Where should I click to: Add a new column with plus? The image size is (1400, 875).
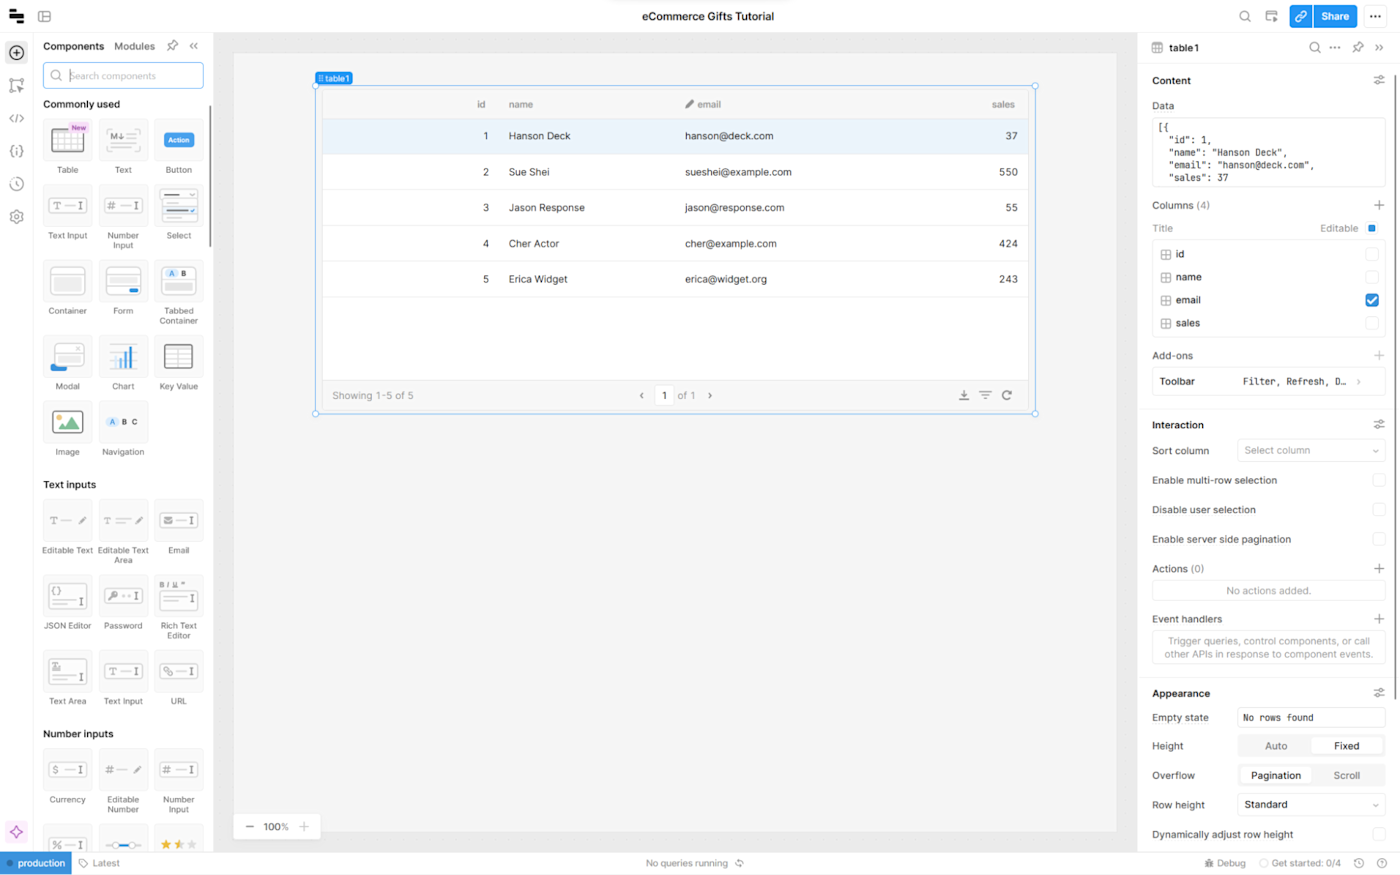[1379, 205]
